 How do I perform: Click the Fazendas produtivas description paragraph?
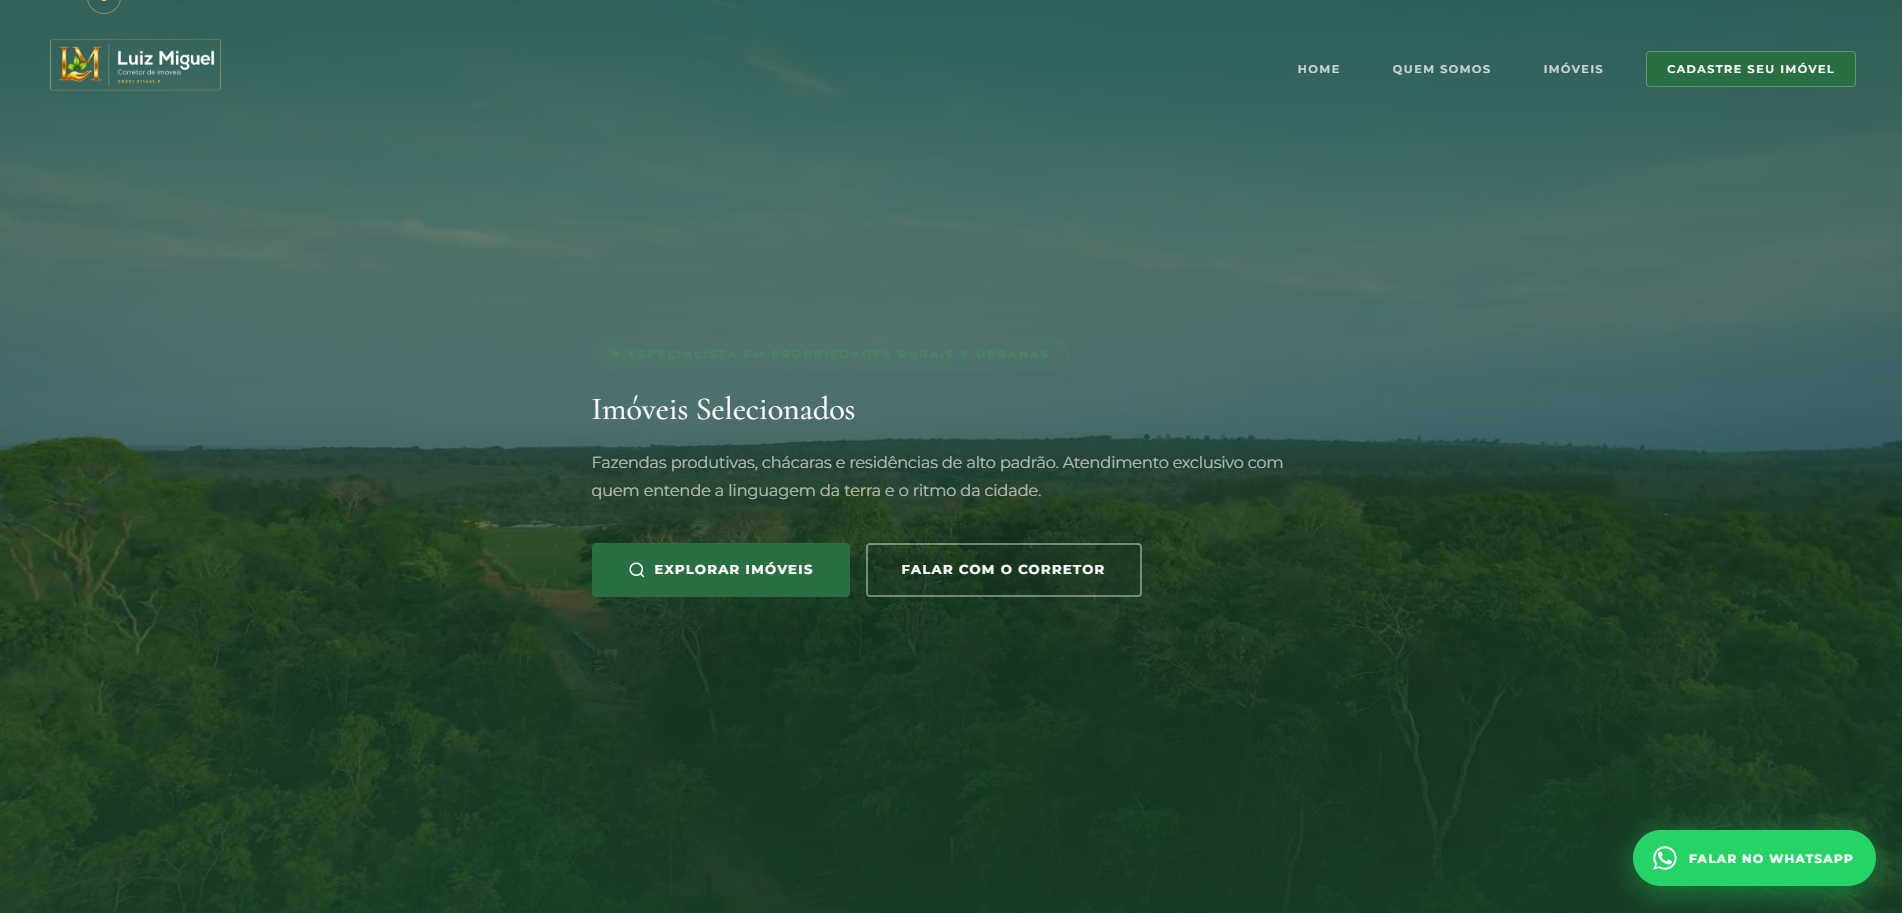937,476
